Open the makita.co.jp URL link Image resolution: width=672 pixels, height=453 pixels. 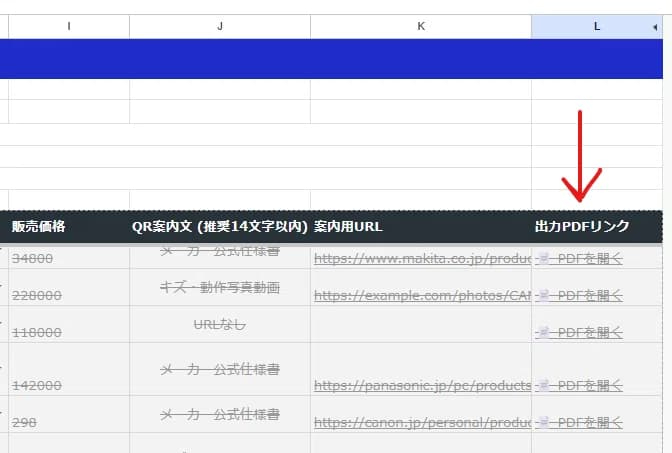pyautogui.click(x=422, y=259)
